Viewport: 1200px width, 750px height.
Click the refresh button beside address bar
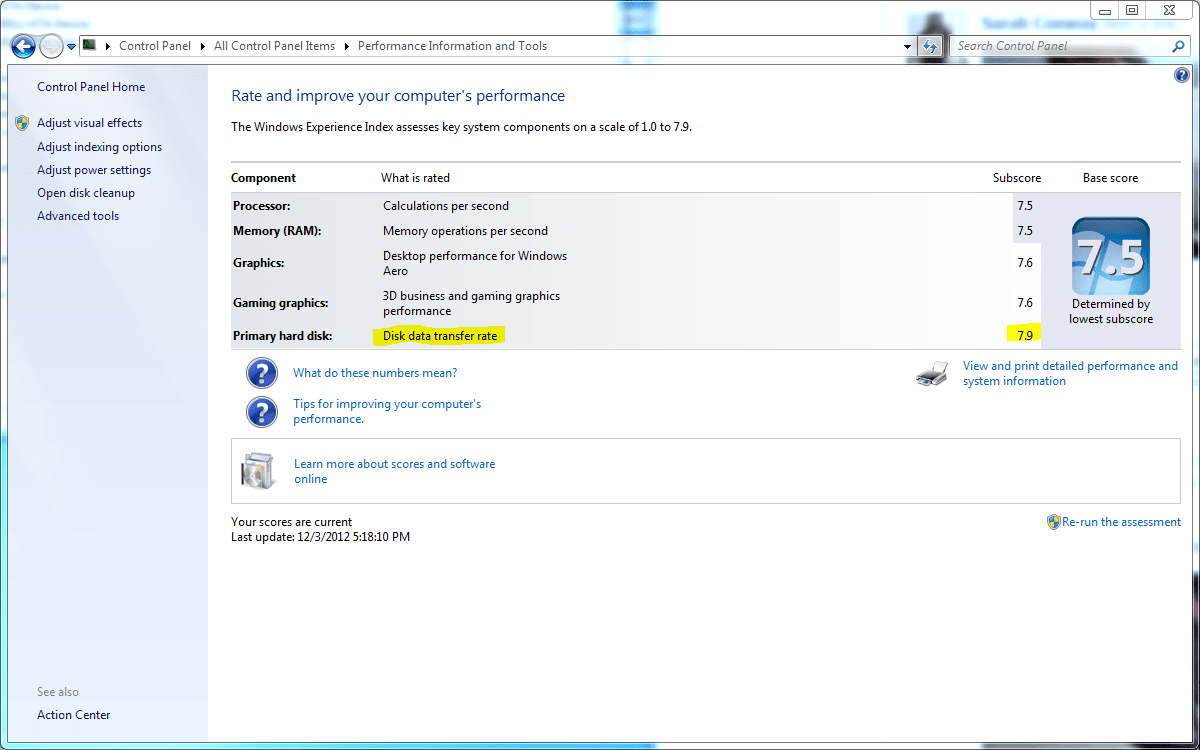pos(931,46)
